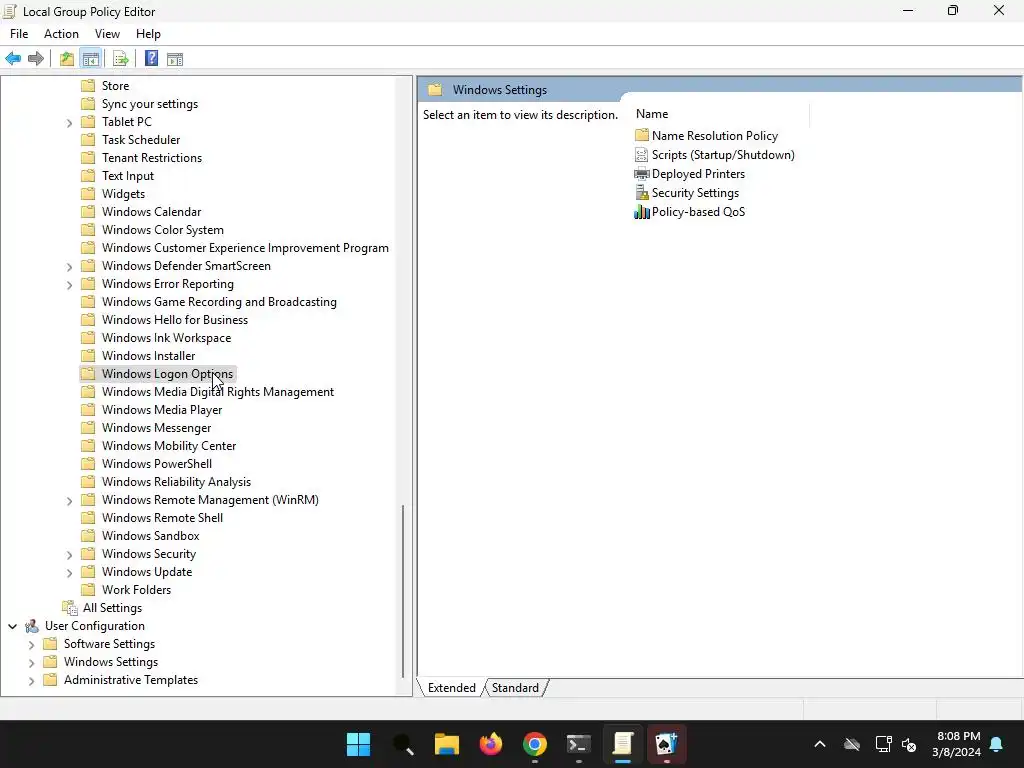This screenshot has height=768, width=1024.
Task: Click the User Configuration icon
Action: coord(31,626)
